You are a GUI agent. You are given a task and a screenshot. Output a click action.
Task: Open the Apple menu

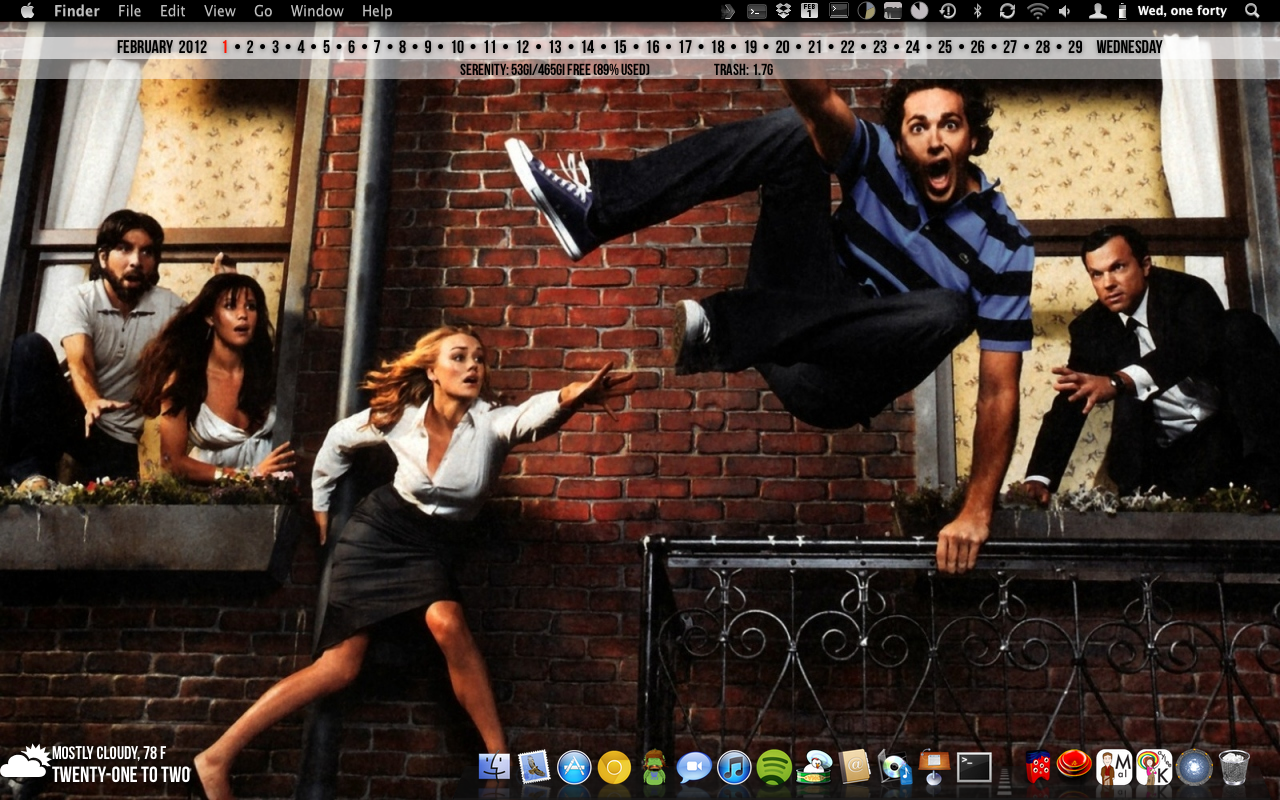(27, 11)
